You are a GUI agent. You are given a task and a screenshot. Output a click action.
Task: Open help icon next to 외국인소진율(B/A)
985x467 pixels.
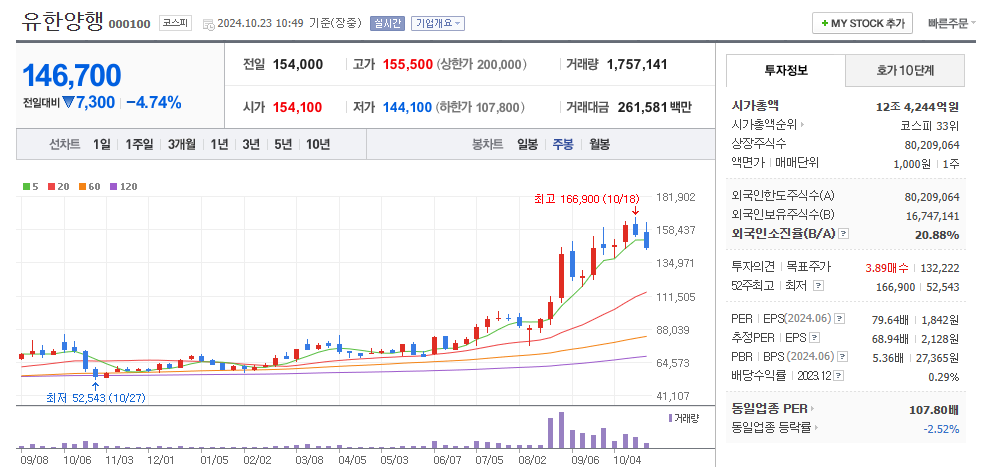pyautogui.click(x=844, y=234)
